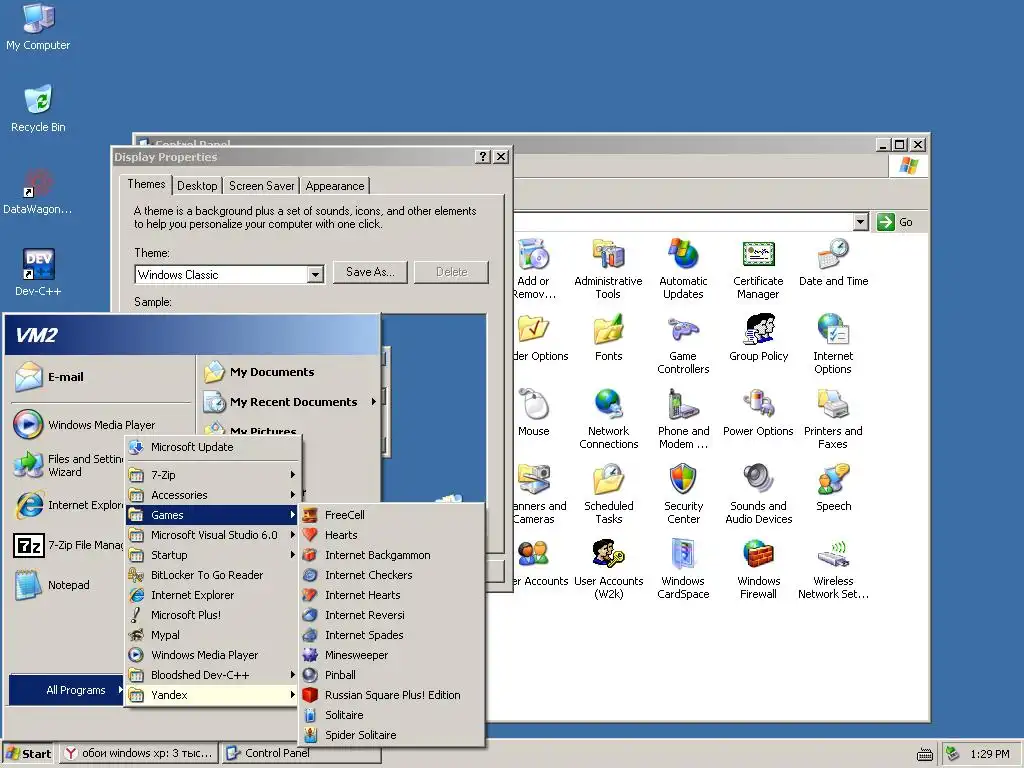Open Phone and Modem icon
The width and height of the screenshot is (1024, 768).
click(x=683, y=419)
